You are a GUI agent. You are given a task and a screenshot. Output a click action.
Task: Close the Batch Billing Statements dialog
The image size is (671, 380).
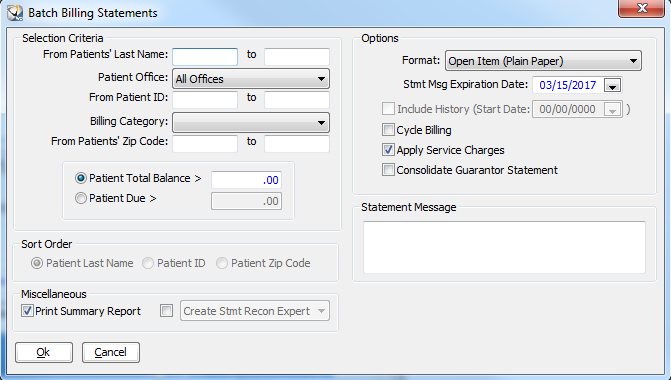click(x=641, y=8)
